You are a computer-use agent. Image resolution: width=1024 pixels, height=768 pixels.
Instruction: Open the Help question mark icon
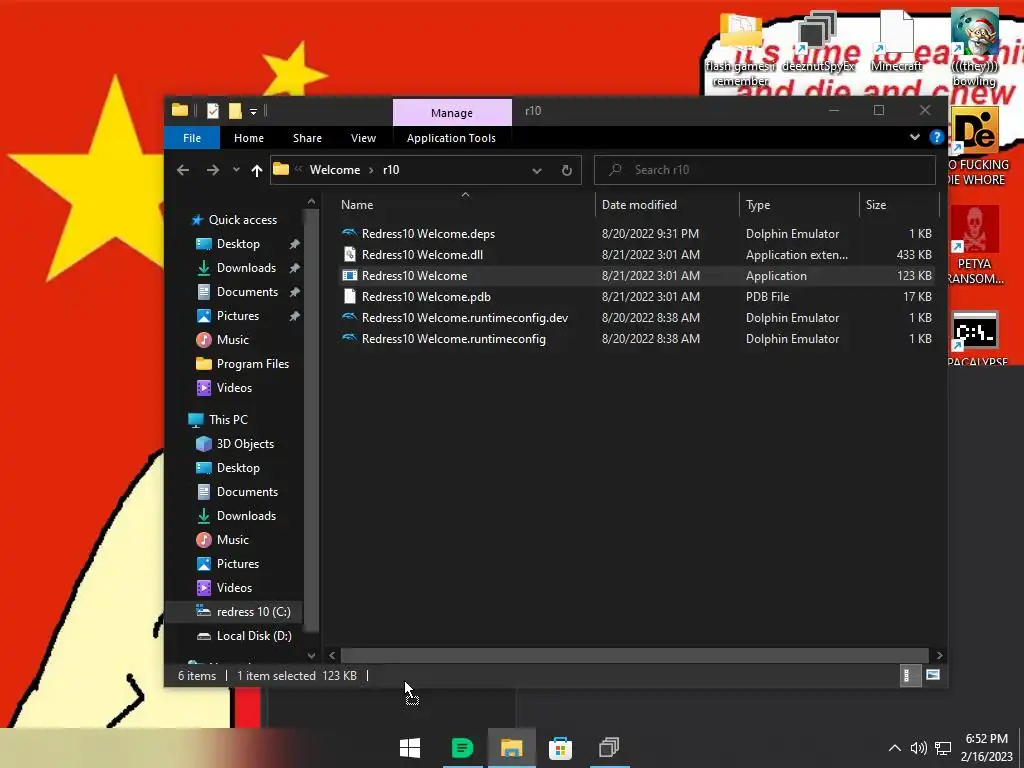(936, 137)
